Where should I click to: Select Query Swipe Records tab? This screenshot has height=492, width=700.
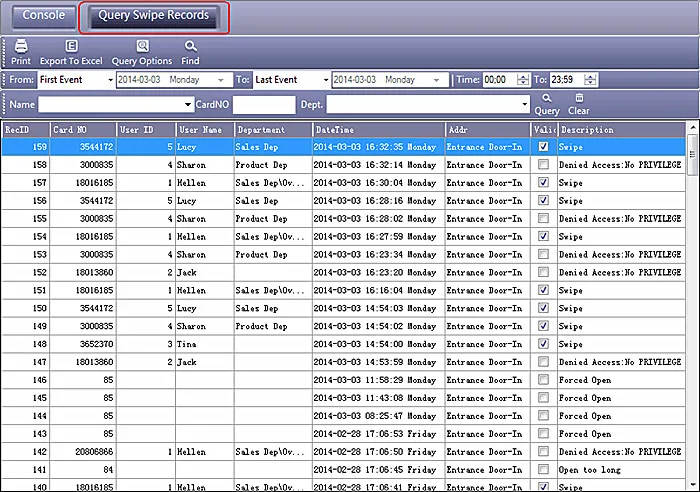pyautogui.click(x=154, y=16)
